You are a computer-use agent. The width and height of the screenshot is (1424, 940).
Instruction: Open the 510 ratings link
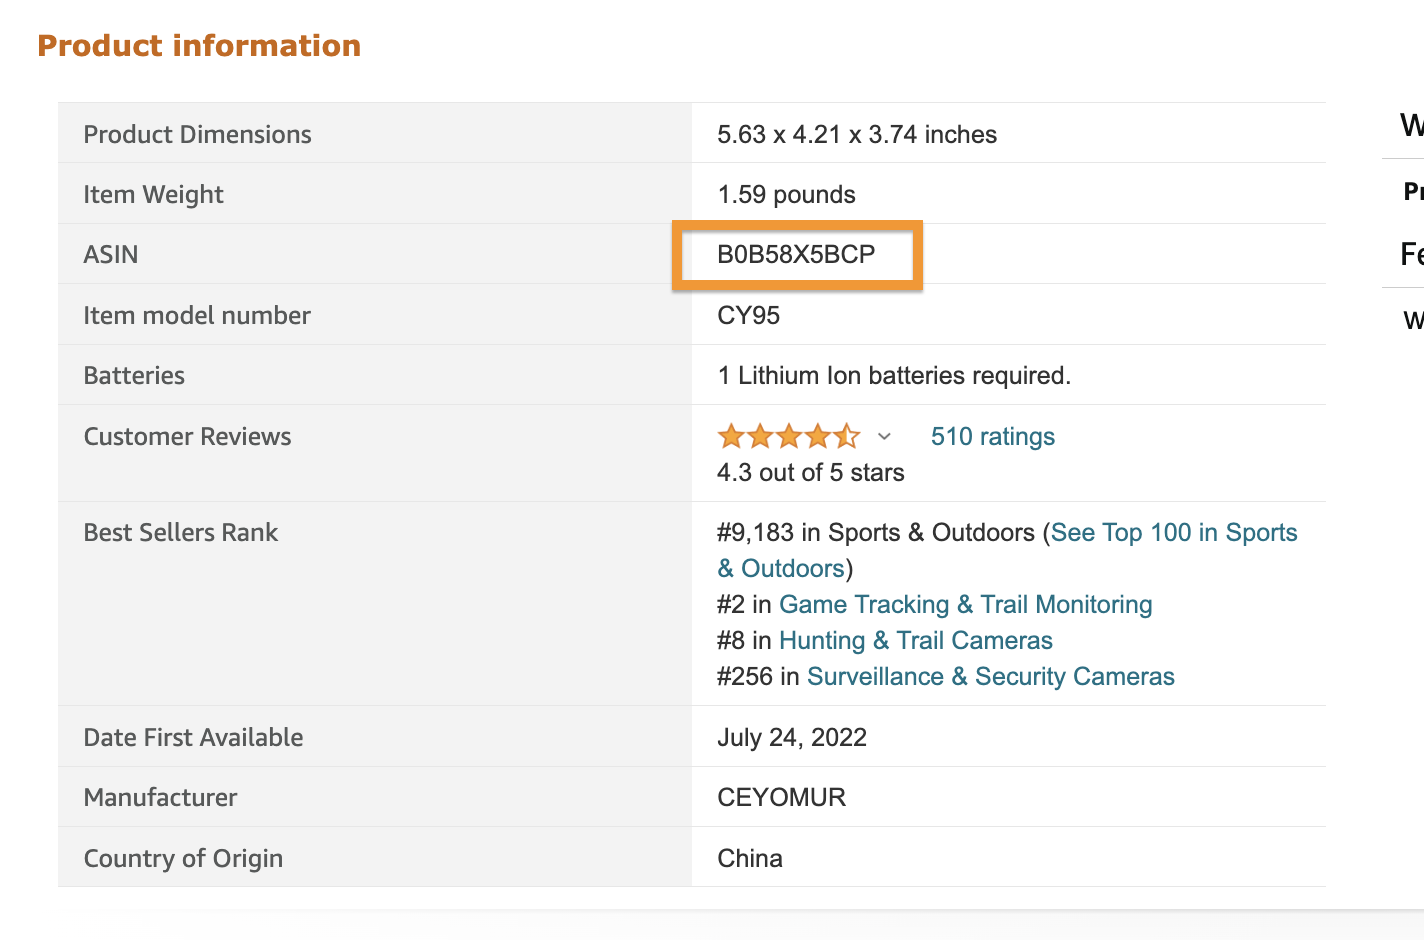point(993,436)
